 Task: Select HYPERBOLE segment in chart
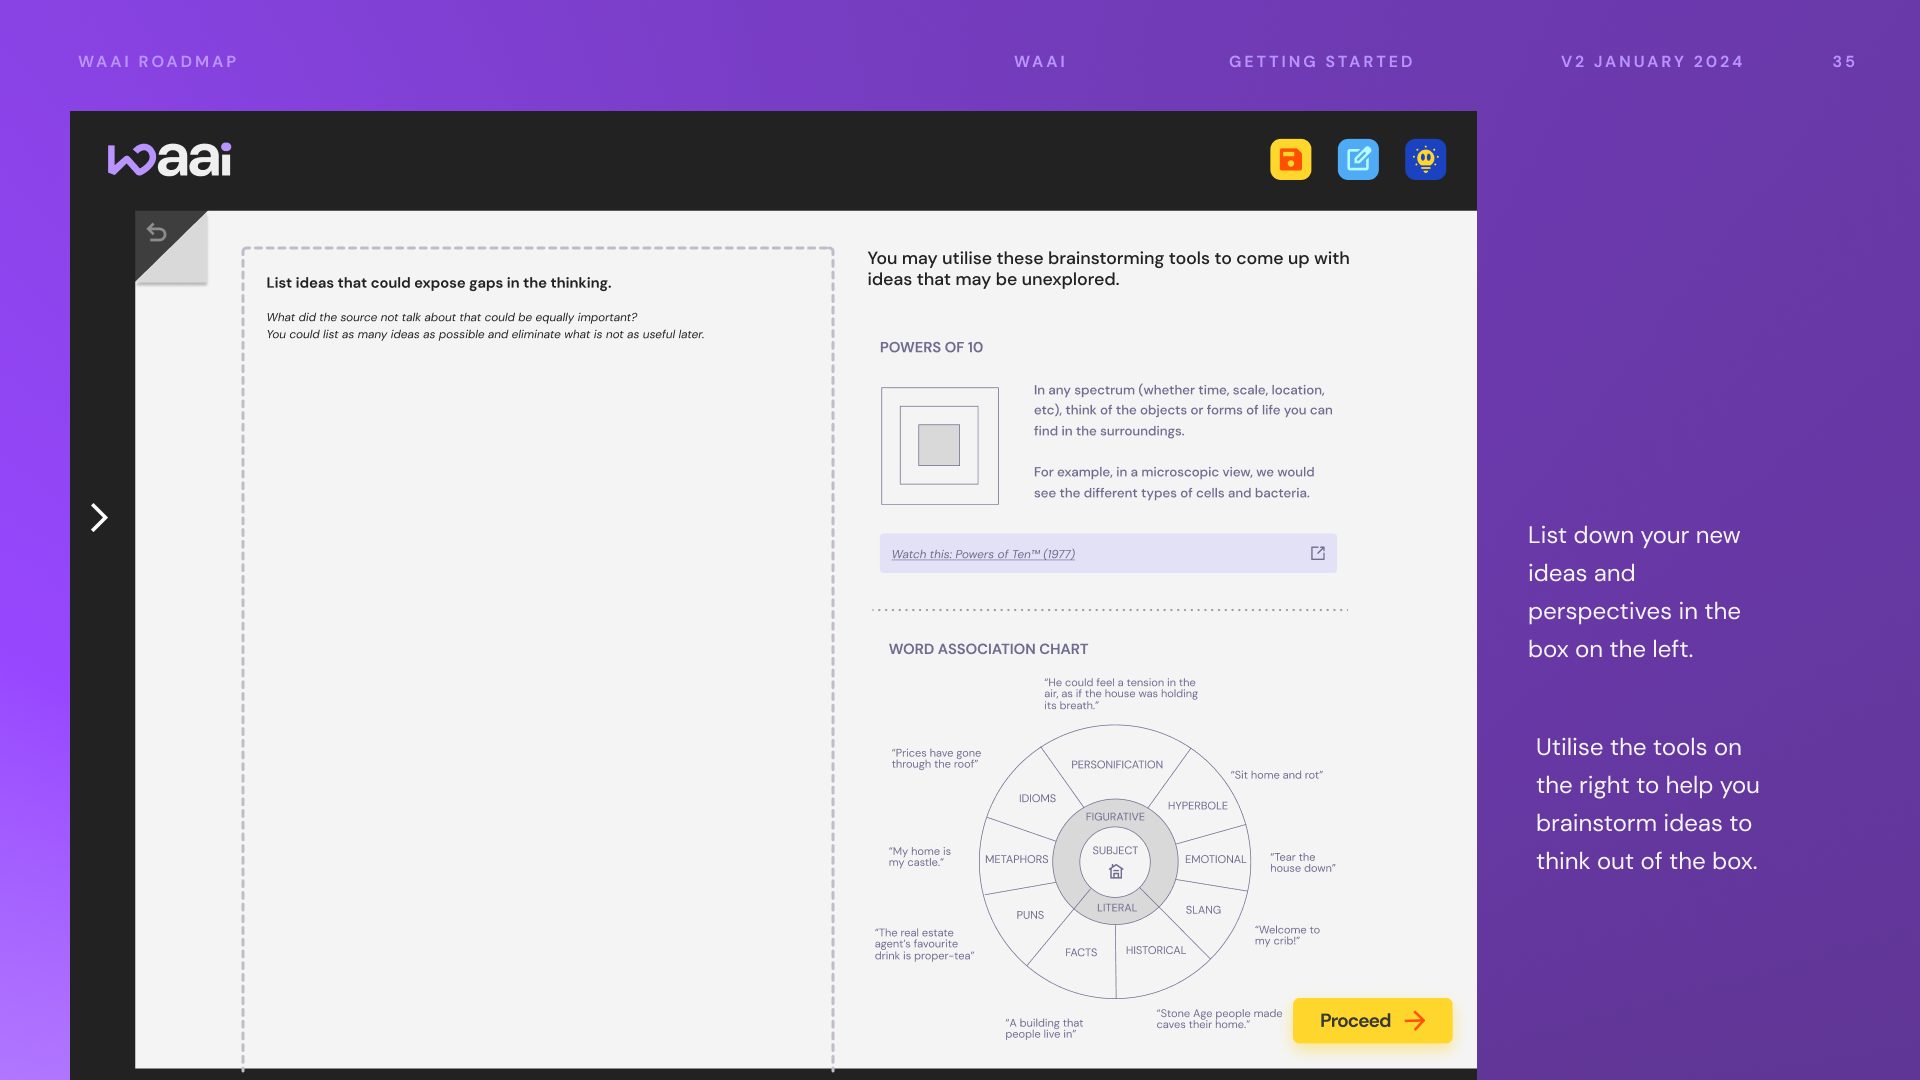pos(1197,806)
